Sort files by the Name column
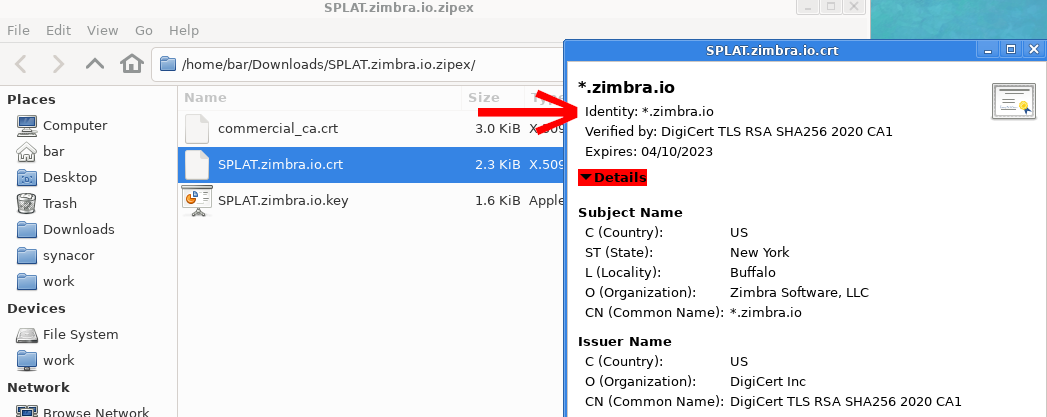 319,97
